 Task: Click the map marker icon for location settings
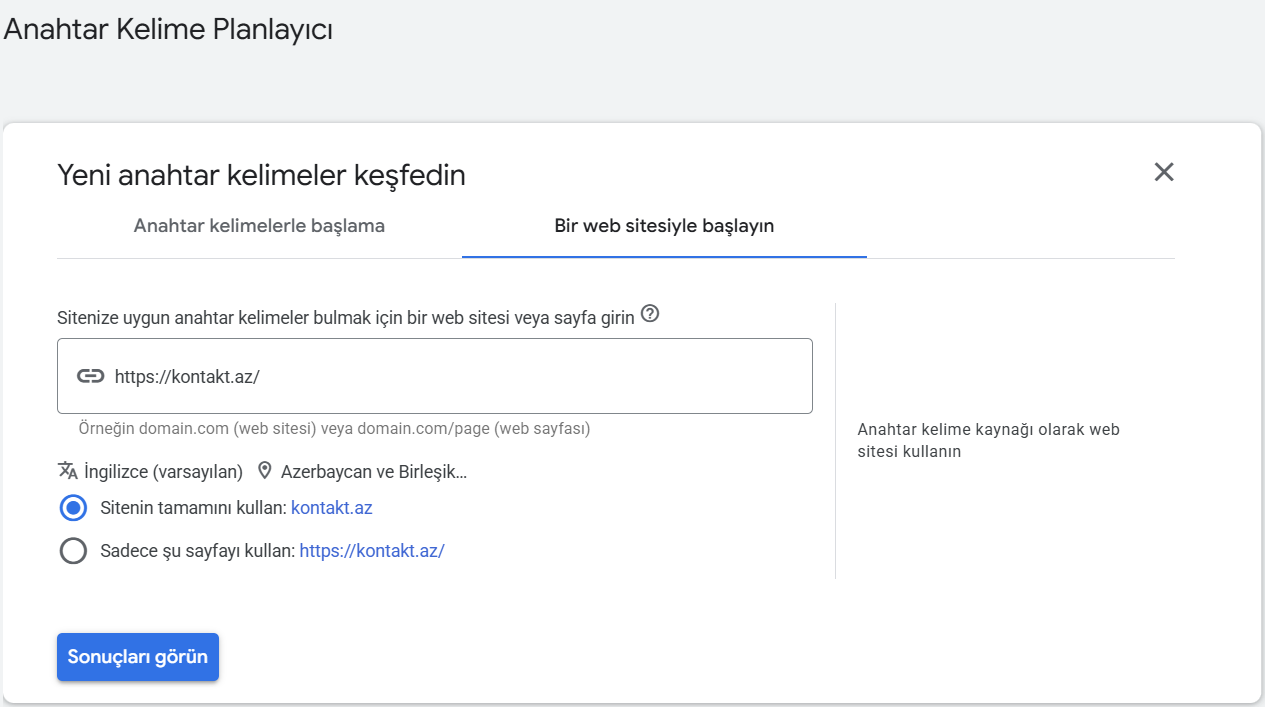click(264, 470)
